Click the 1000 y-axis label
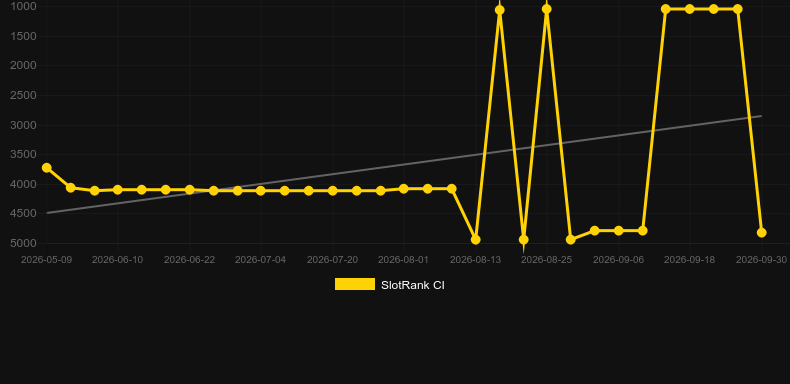Viewport: 790px width, 384px height. click(x=23, y=7)
